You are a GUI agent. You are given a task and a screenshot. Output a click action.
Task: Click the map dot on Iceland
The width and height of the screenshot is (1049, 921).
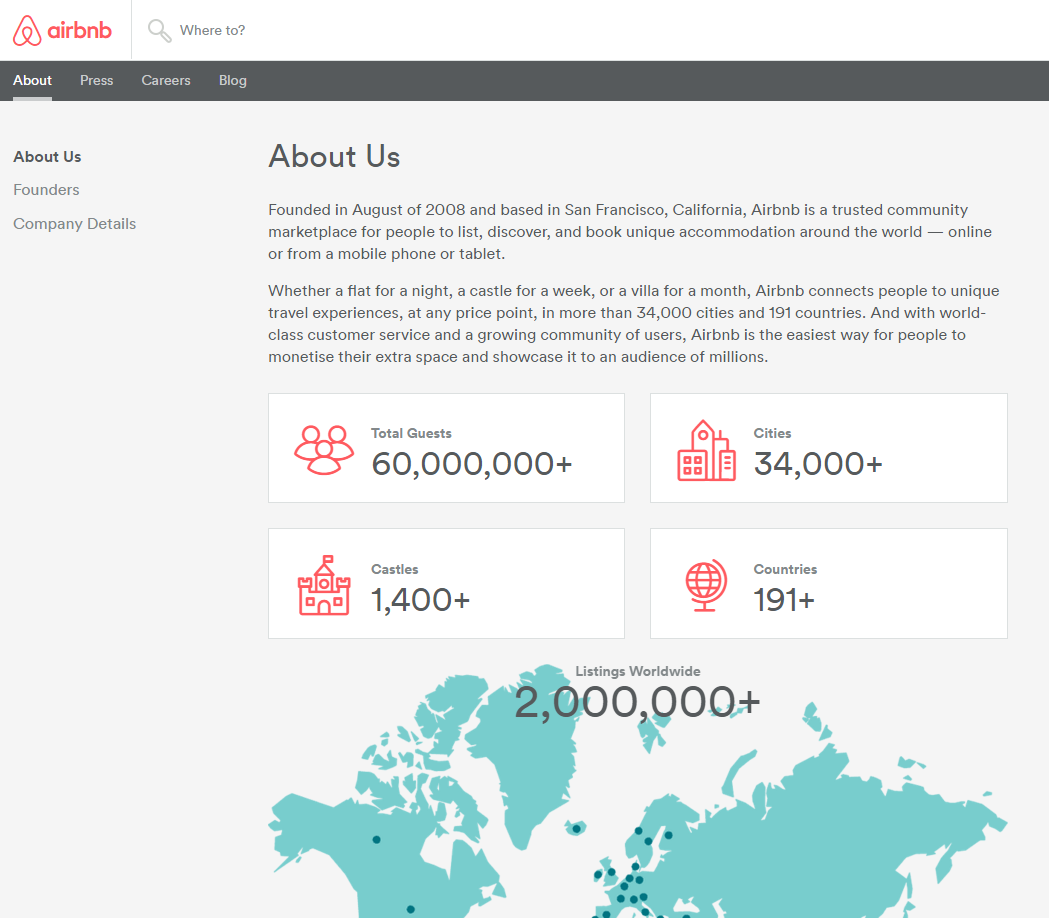point(577,828)
